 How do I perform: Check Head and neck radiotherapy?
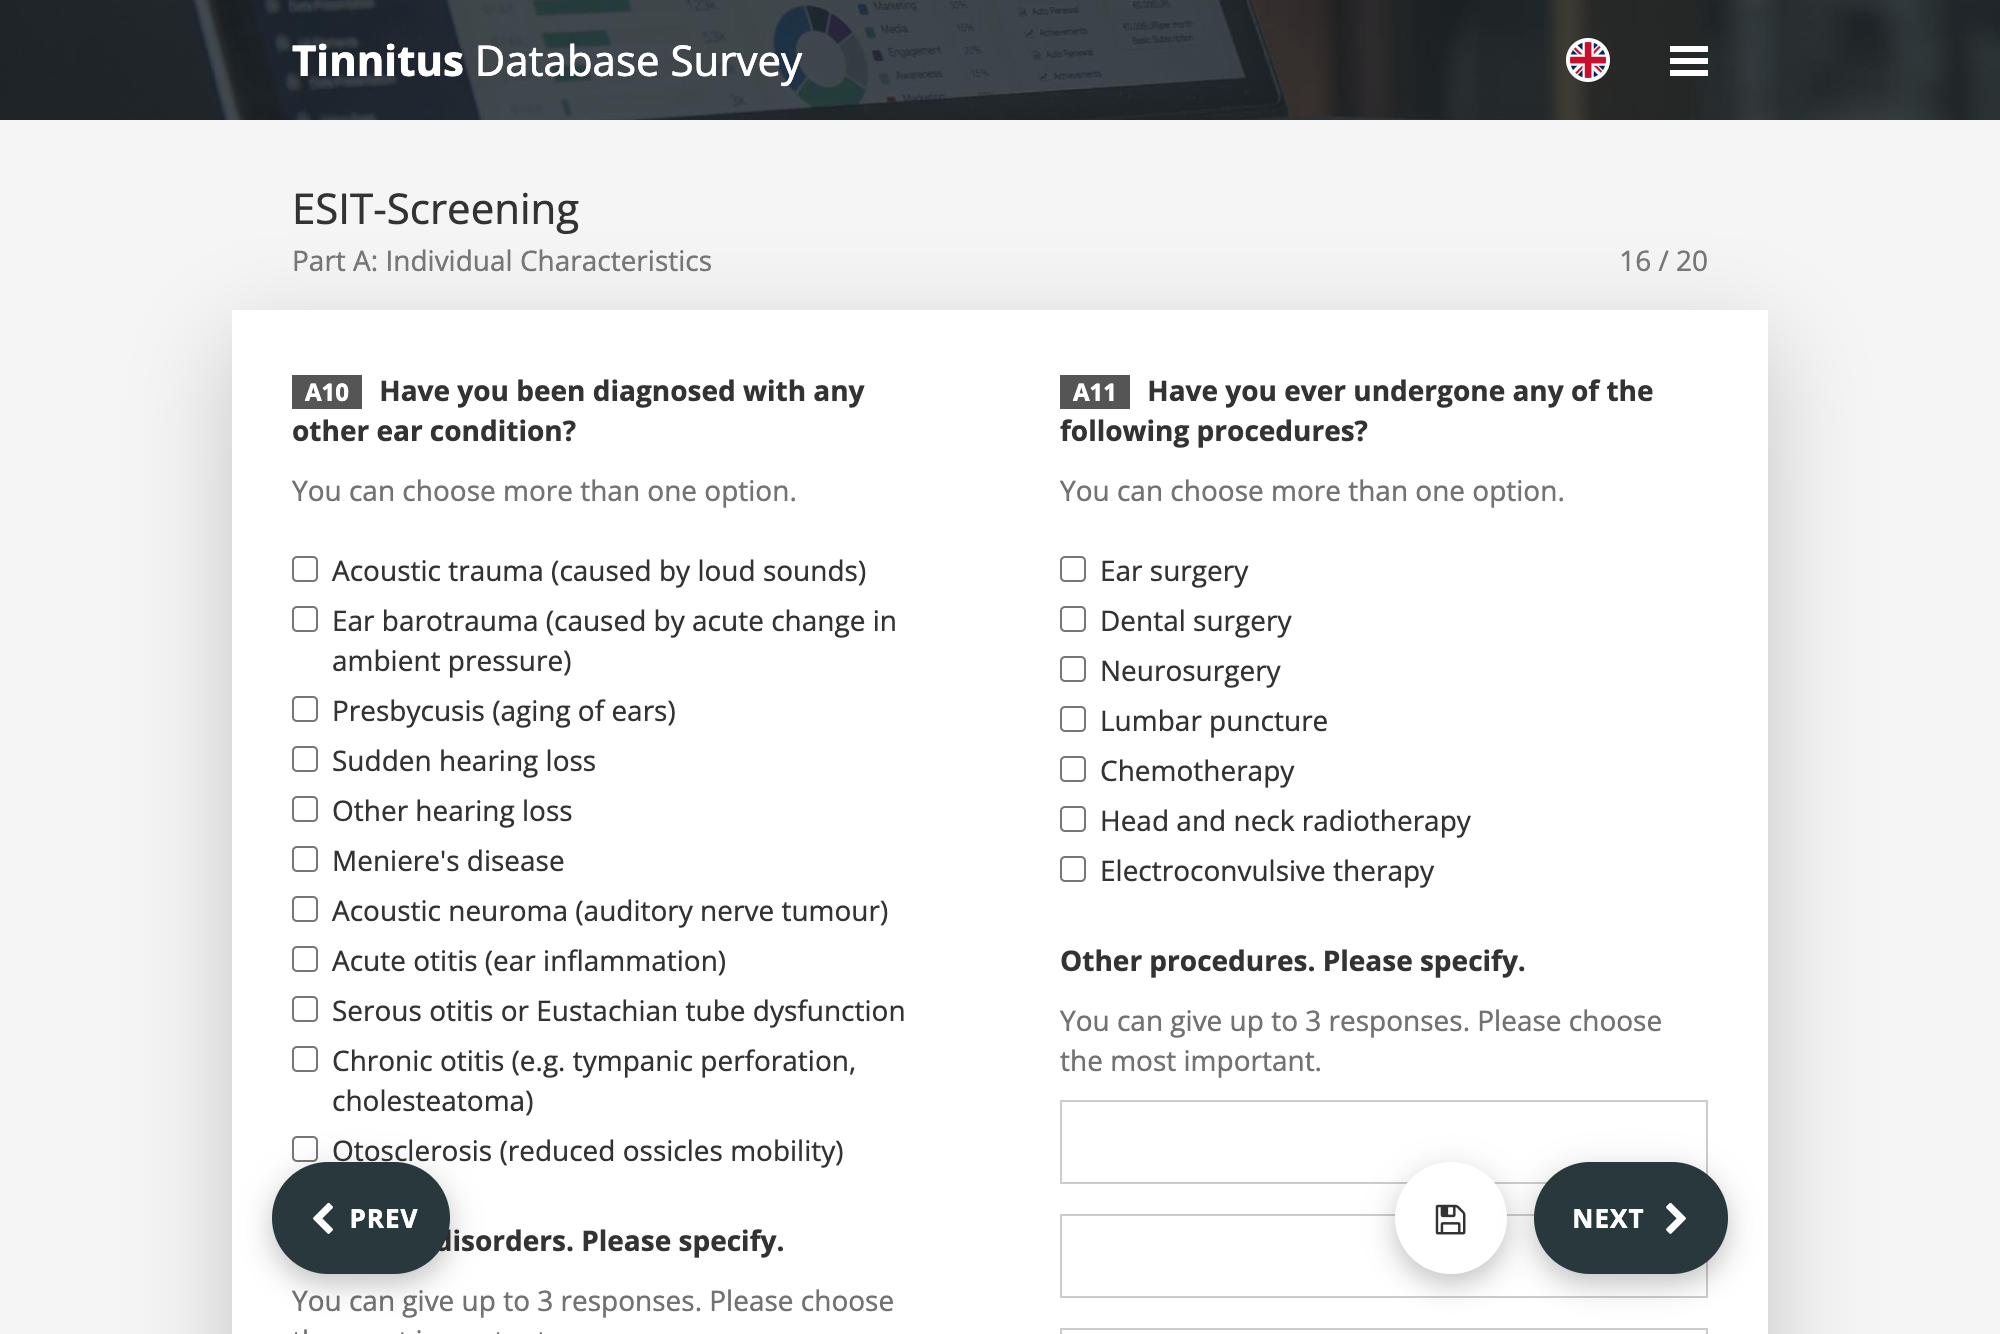point(1073,819)
